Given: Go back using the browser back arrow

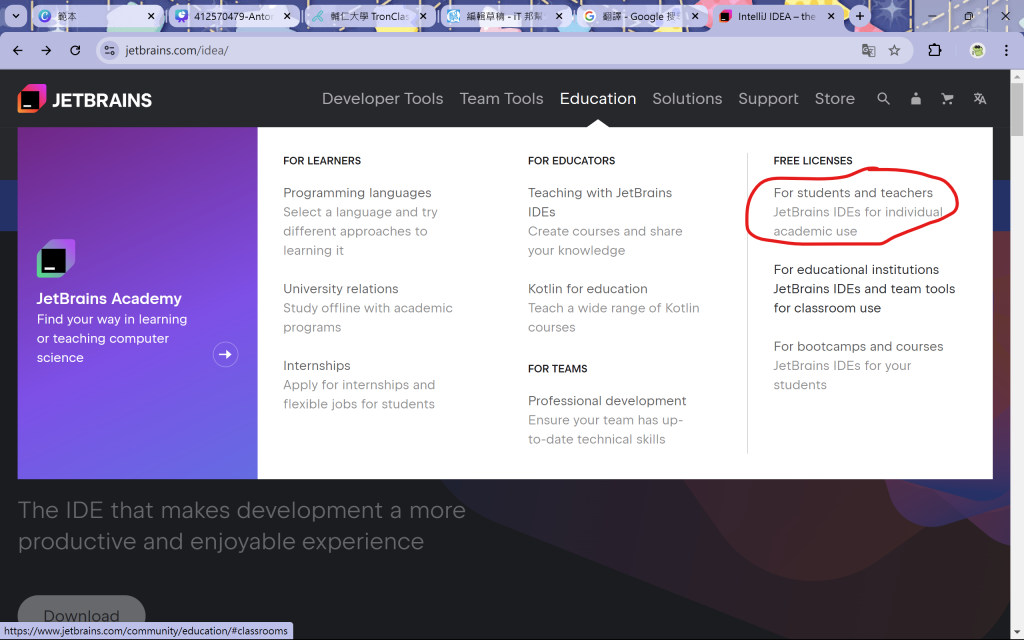Looking at the screenshot, I should pyautogui.click(x=18, y=50).
